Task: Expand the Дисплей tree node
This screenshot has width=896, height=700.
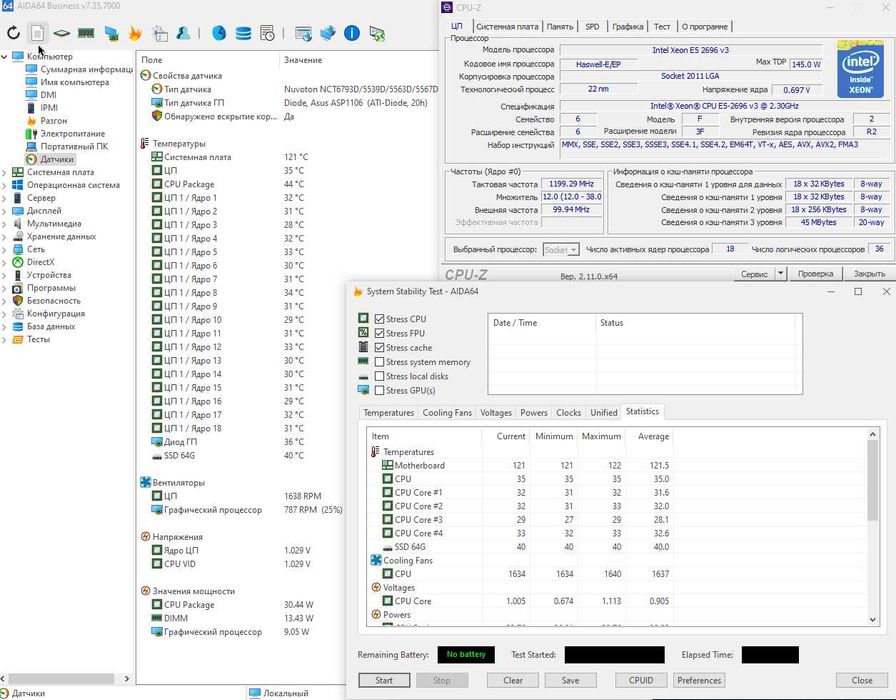Action: (5, 211)
